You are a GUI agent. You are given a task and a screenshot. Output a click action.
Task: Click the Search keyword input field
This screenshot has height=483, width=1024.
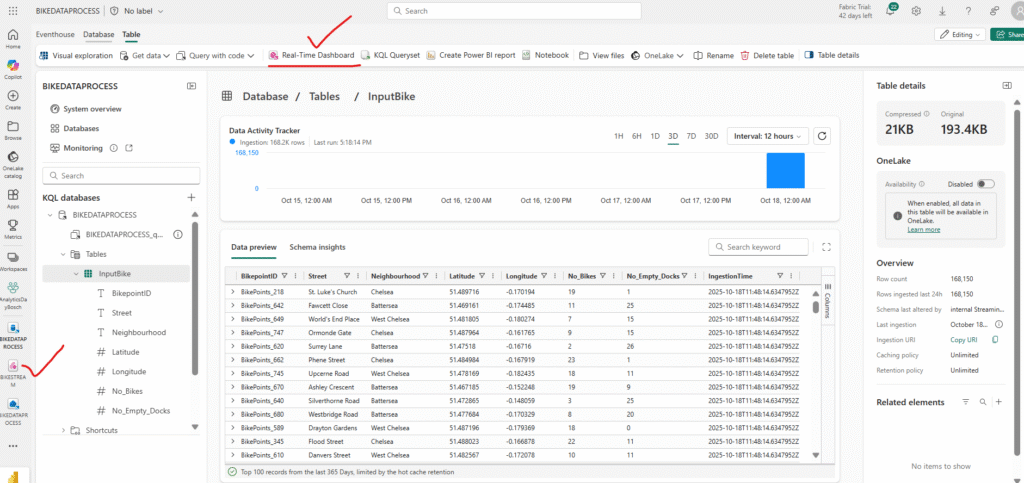click(x=759, y=247)
